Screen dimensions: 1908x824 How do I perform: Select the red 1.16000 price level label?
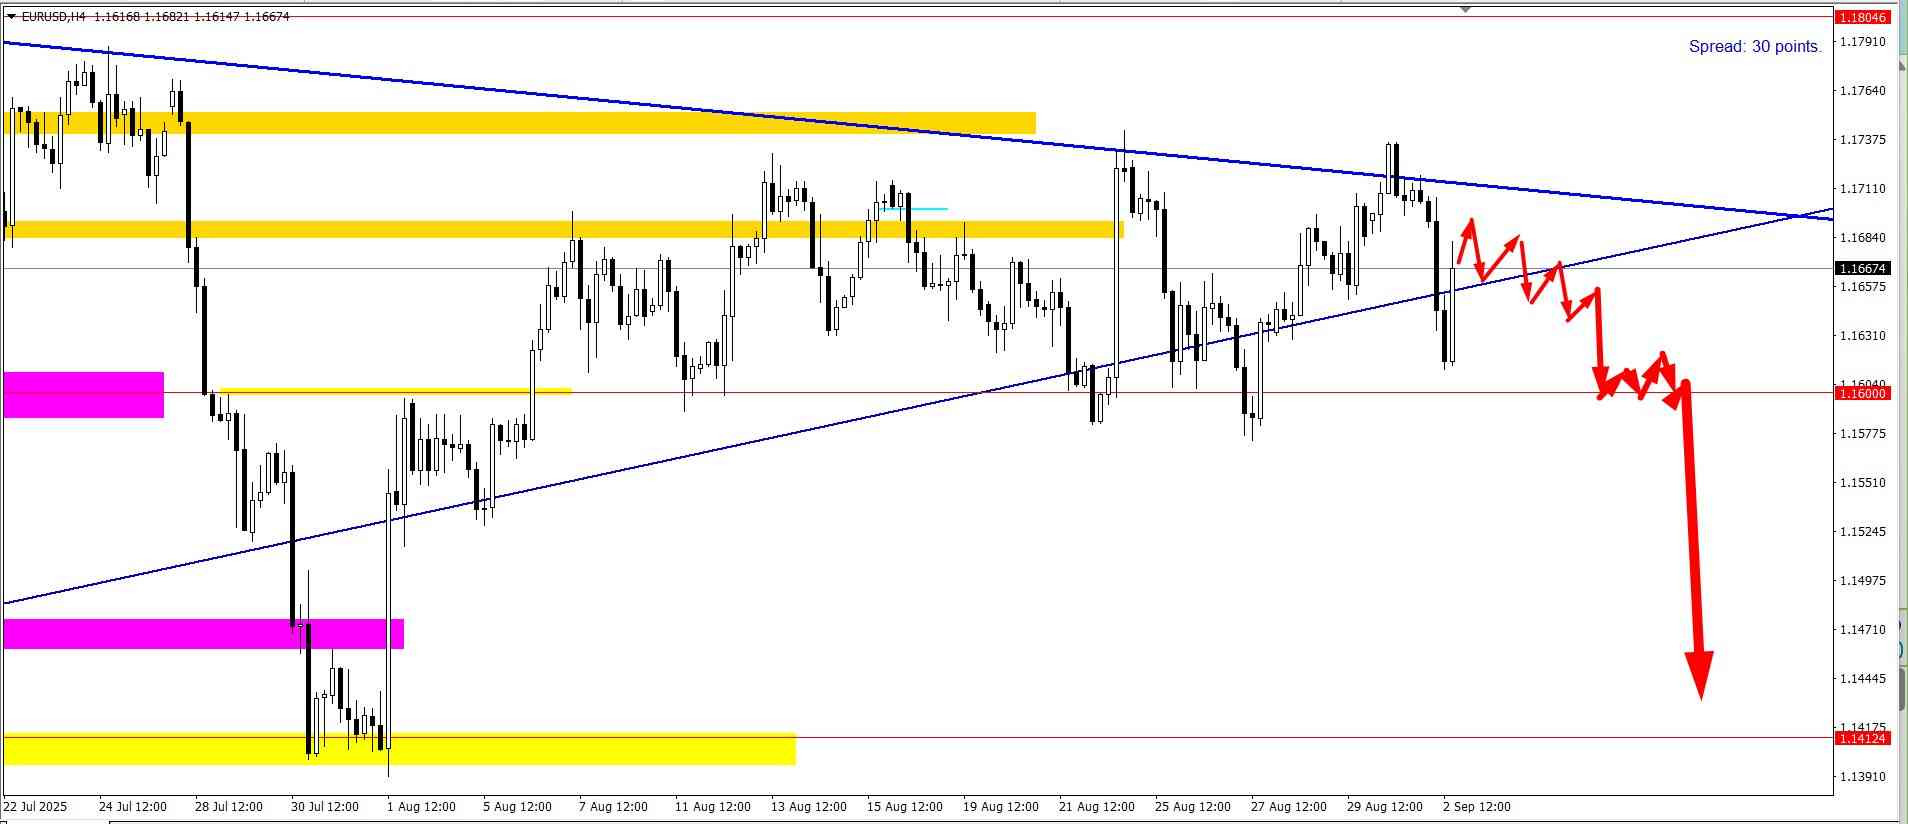pos(1863,393)
